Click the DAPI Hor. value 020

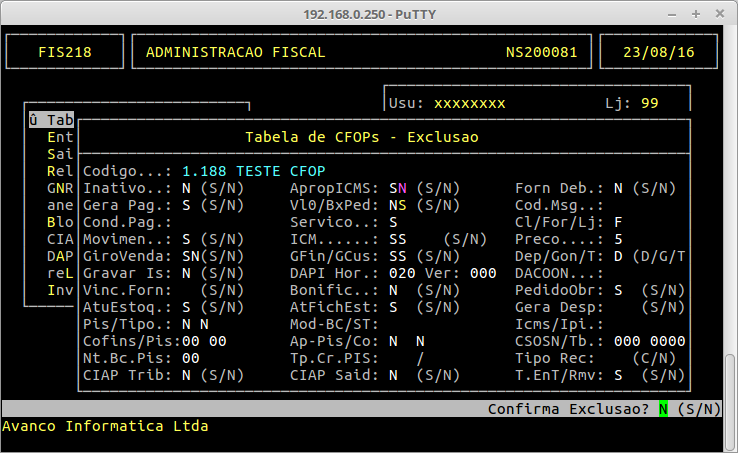[401, 273]
